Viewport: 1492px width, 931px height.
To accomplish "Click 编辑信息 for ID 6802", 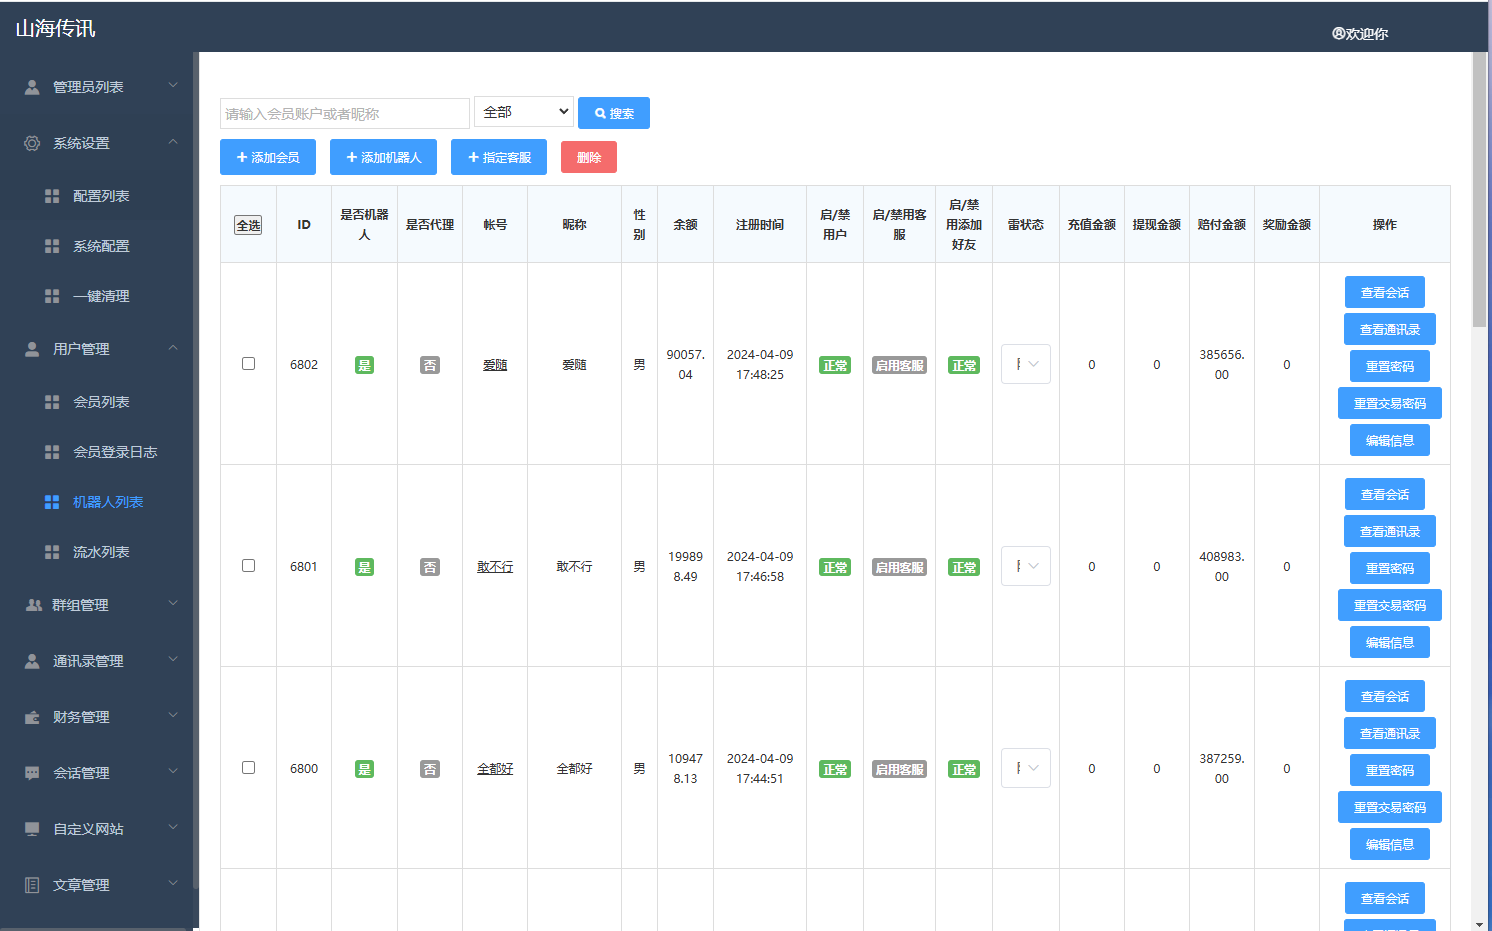I will (x=1390, y=440).
